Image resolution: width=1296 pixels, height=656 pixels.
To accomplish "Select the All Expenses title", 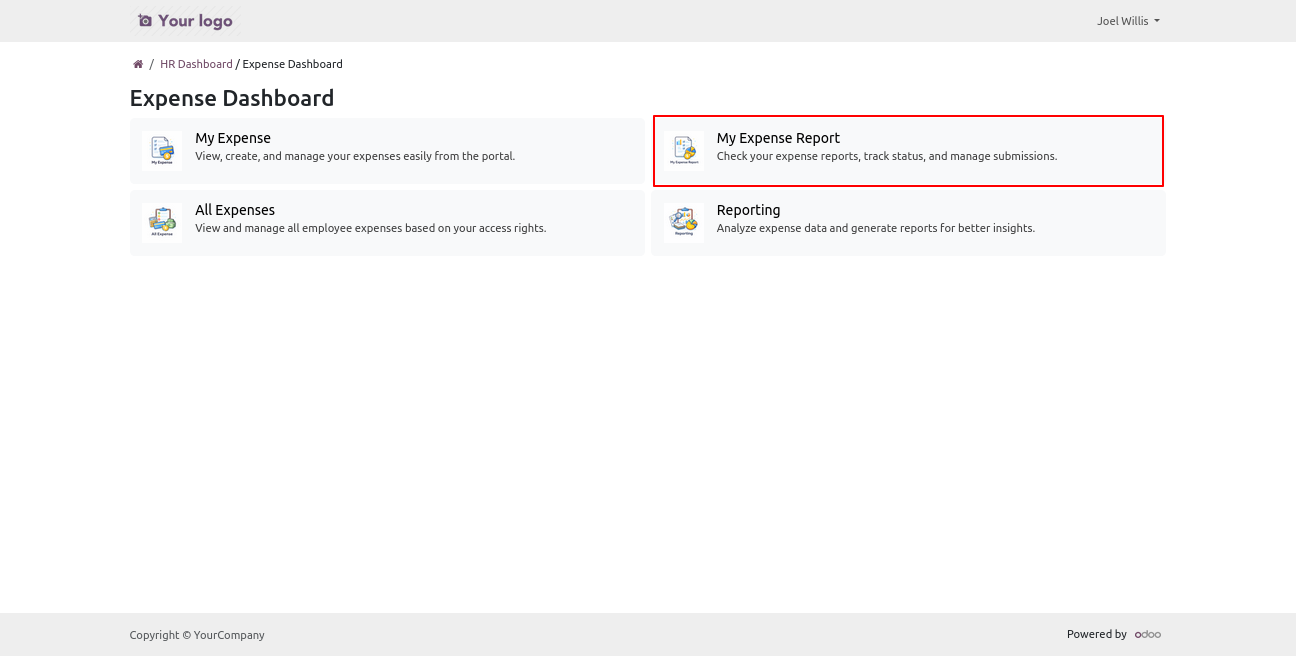I will tap(235, 210).
